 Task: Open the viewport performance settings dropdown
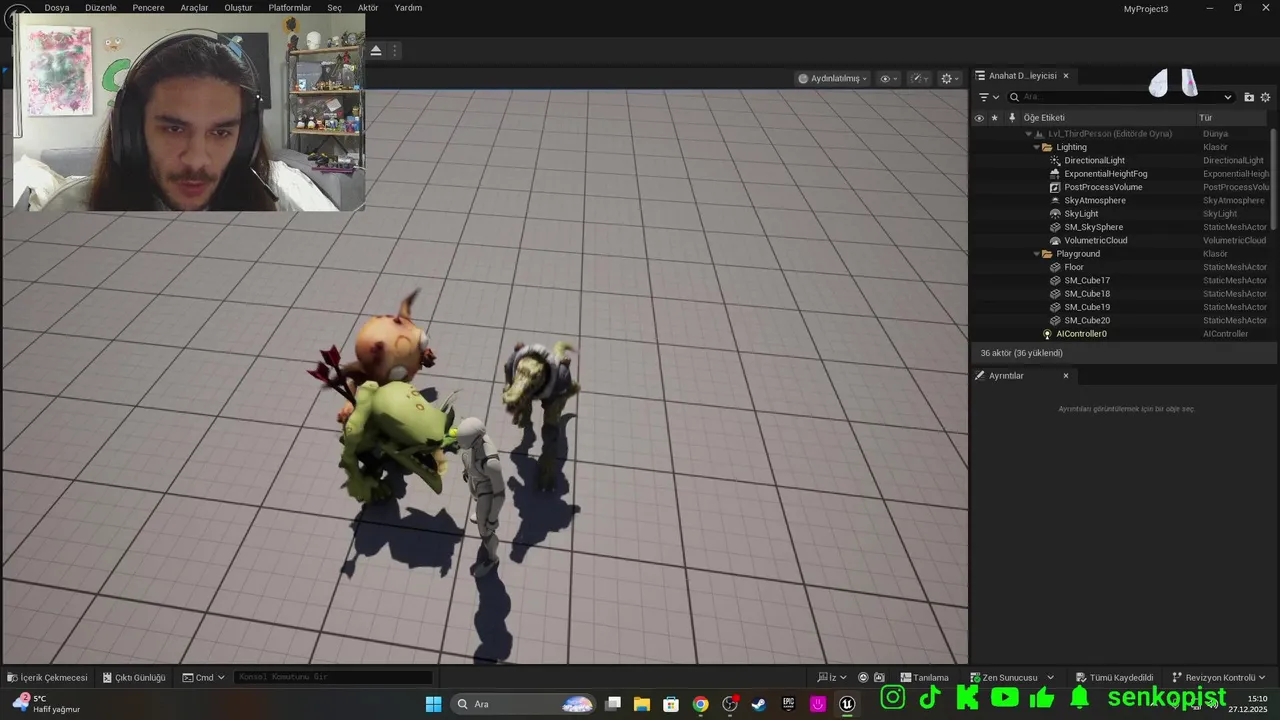tap(920, 78)
